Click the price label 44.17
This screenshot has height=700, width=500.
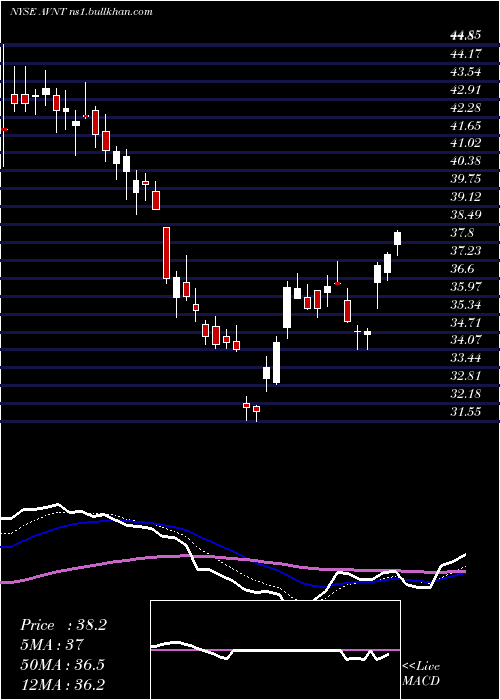click(466, 54)
